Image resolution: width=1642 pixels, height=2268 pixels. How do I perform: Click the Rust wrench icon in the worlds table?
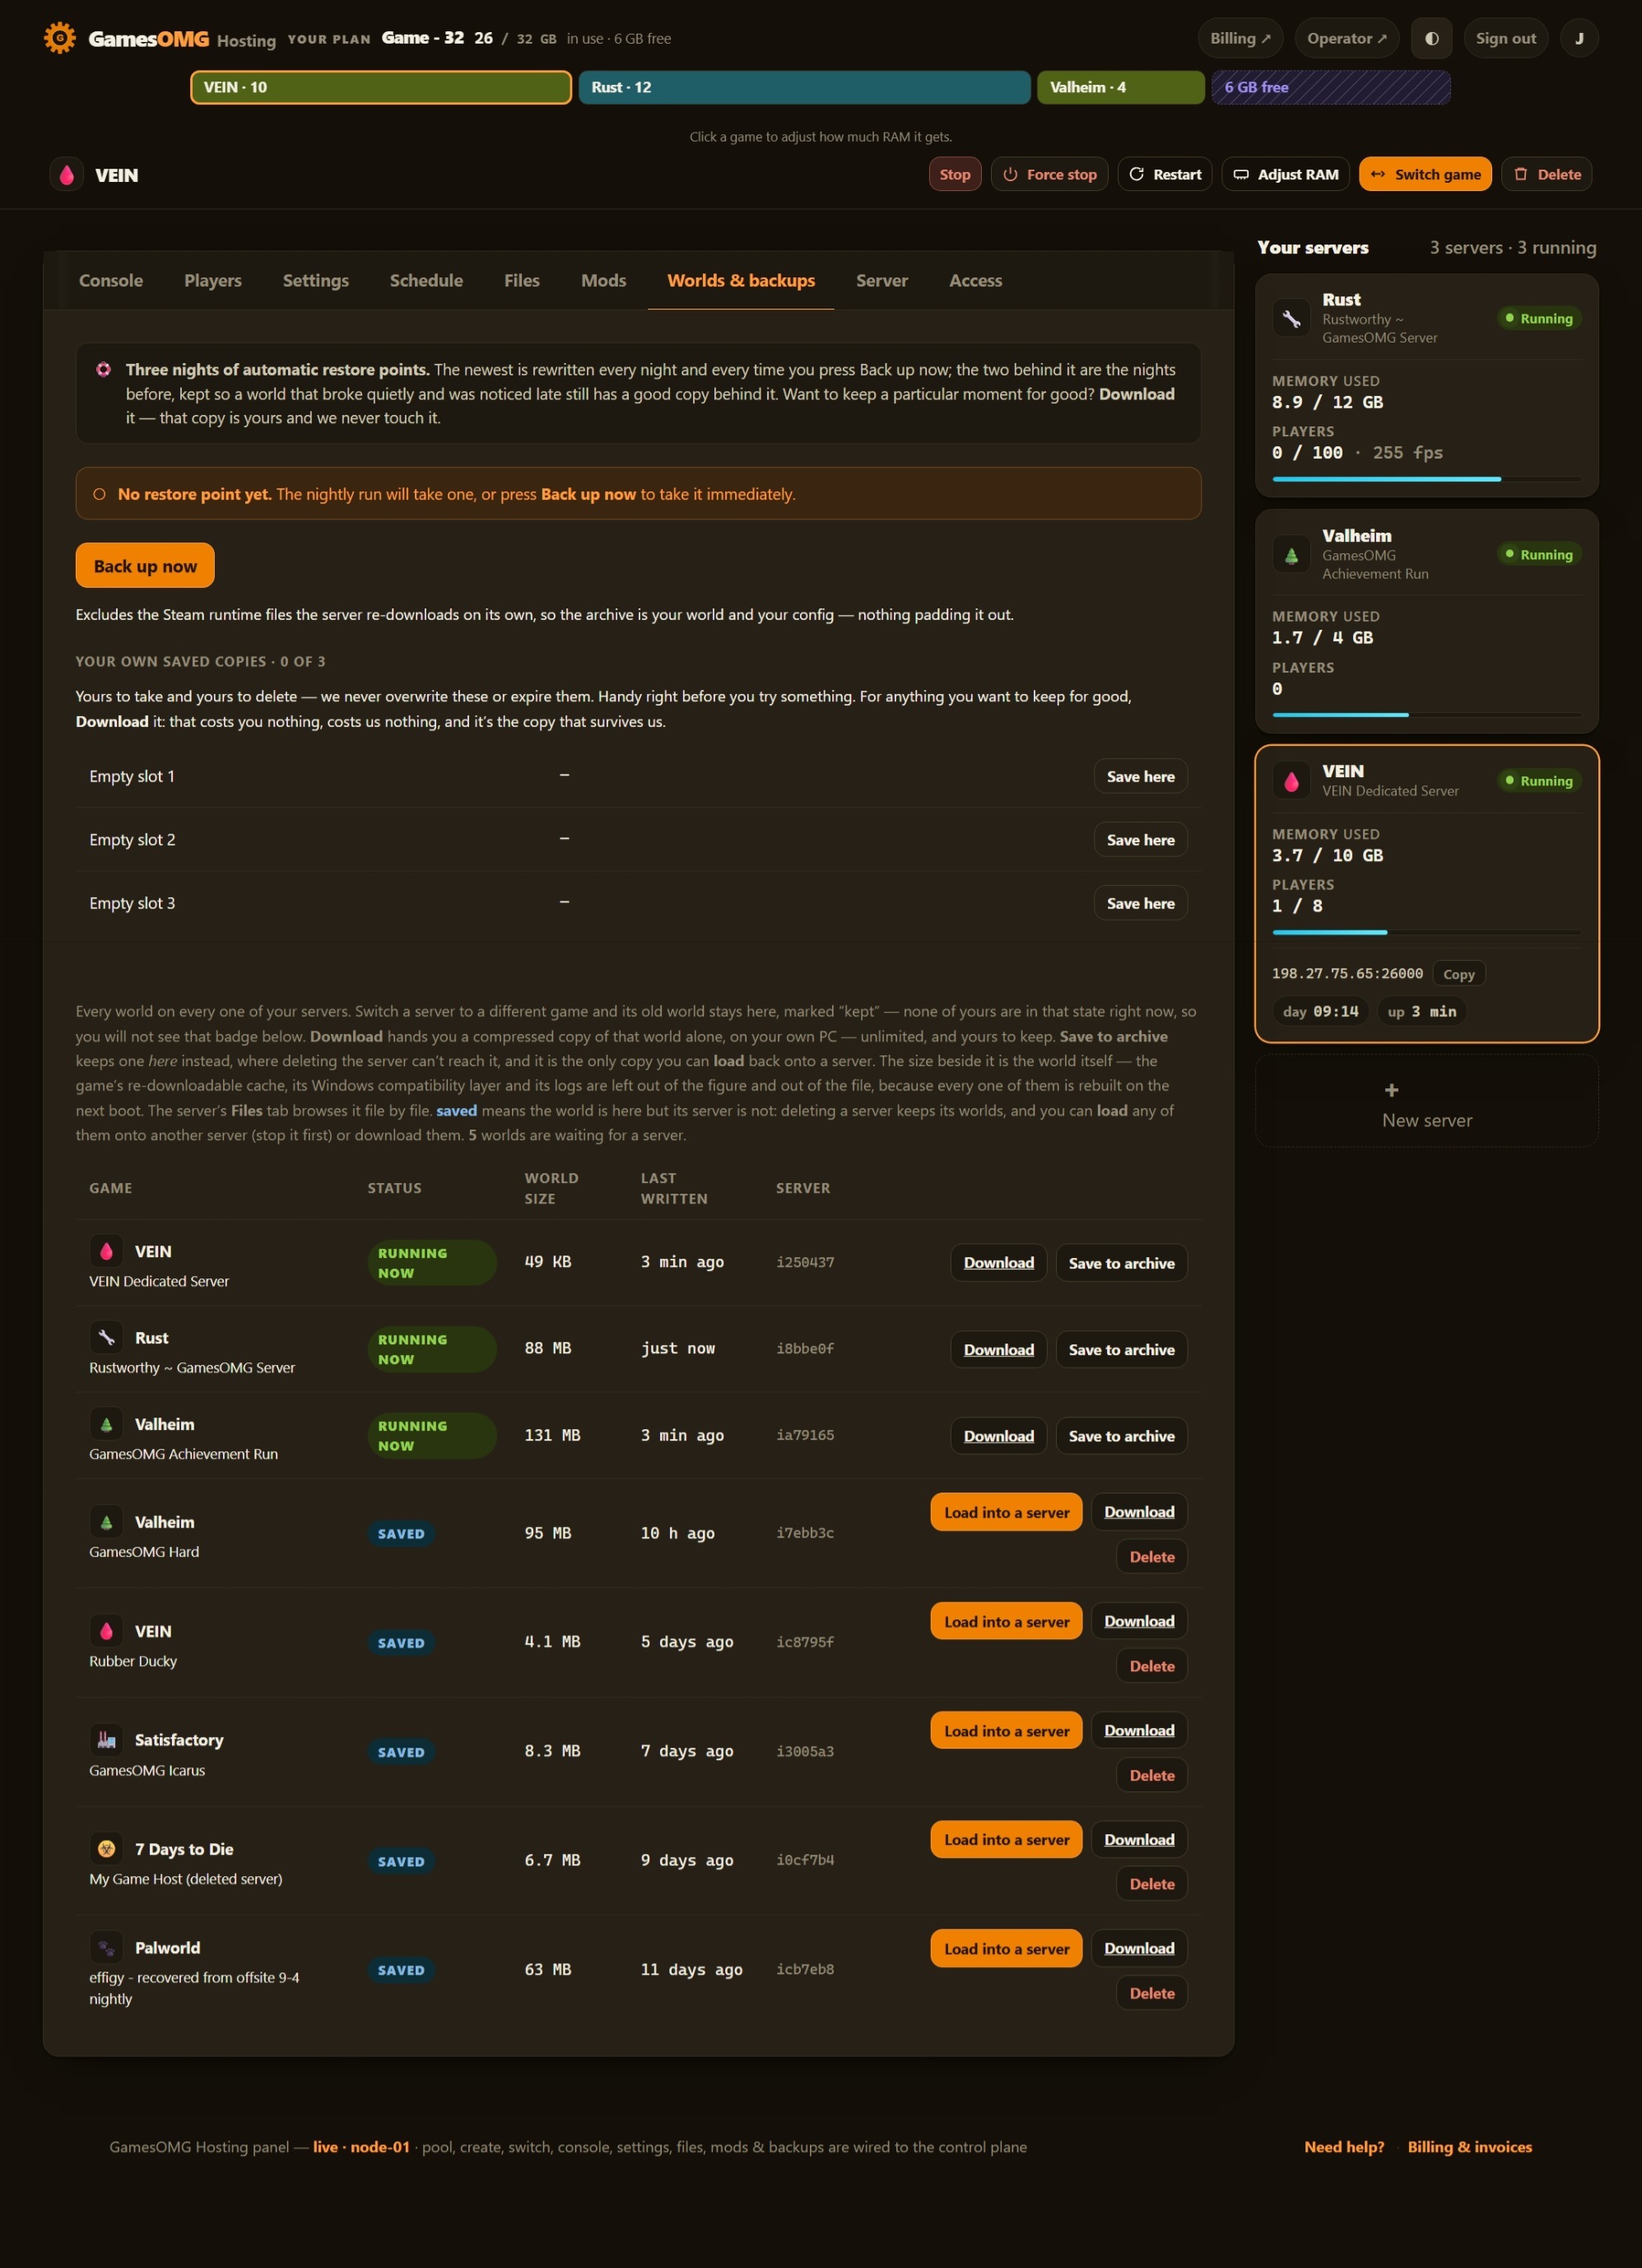click(x=106, y=1338)
